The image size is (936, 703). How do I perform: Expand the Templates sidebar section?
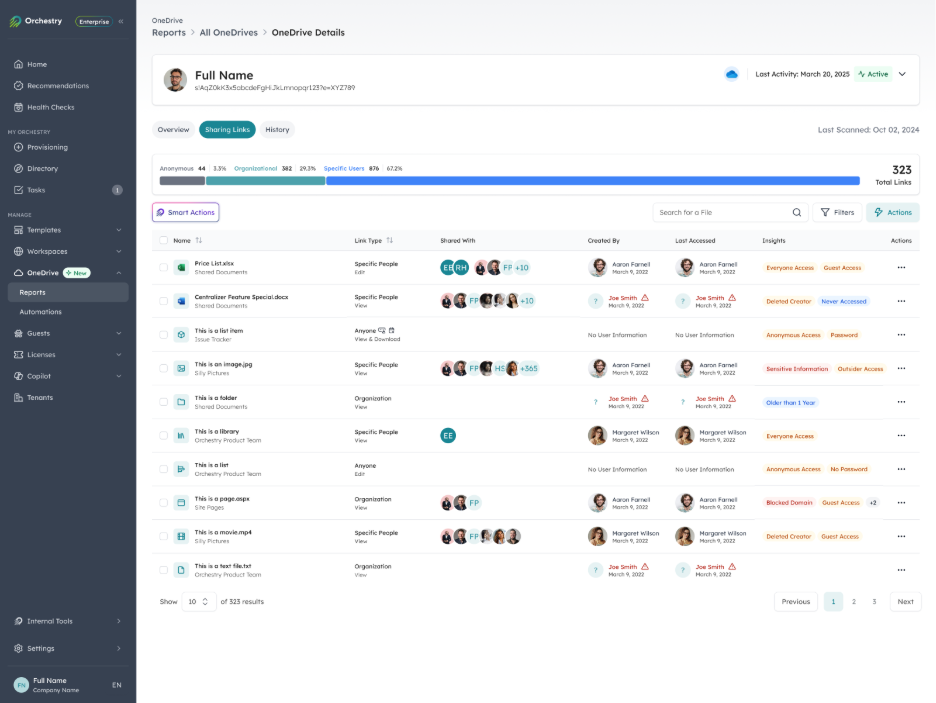coord(118,230)
